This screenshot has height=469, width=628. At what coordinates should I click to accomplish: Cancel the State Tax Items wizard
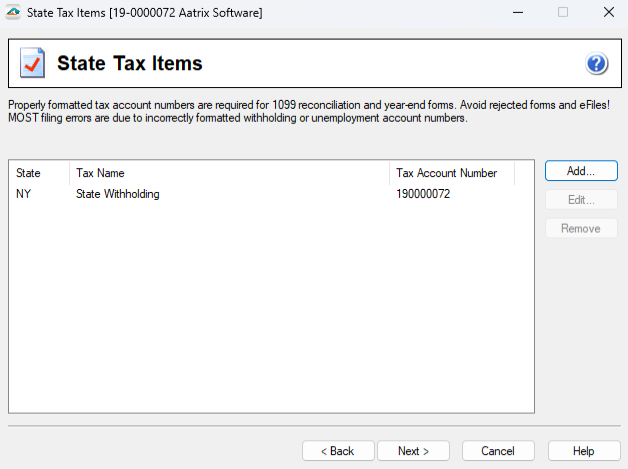[498, 451]
